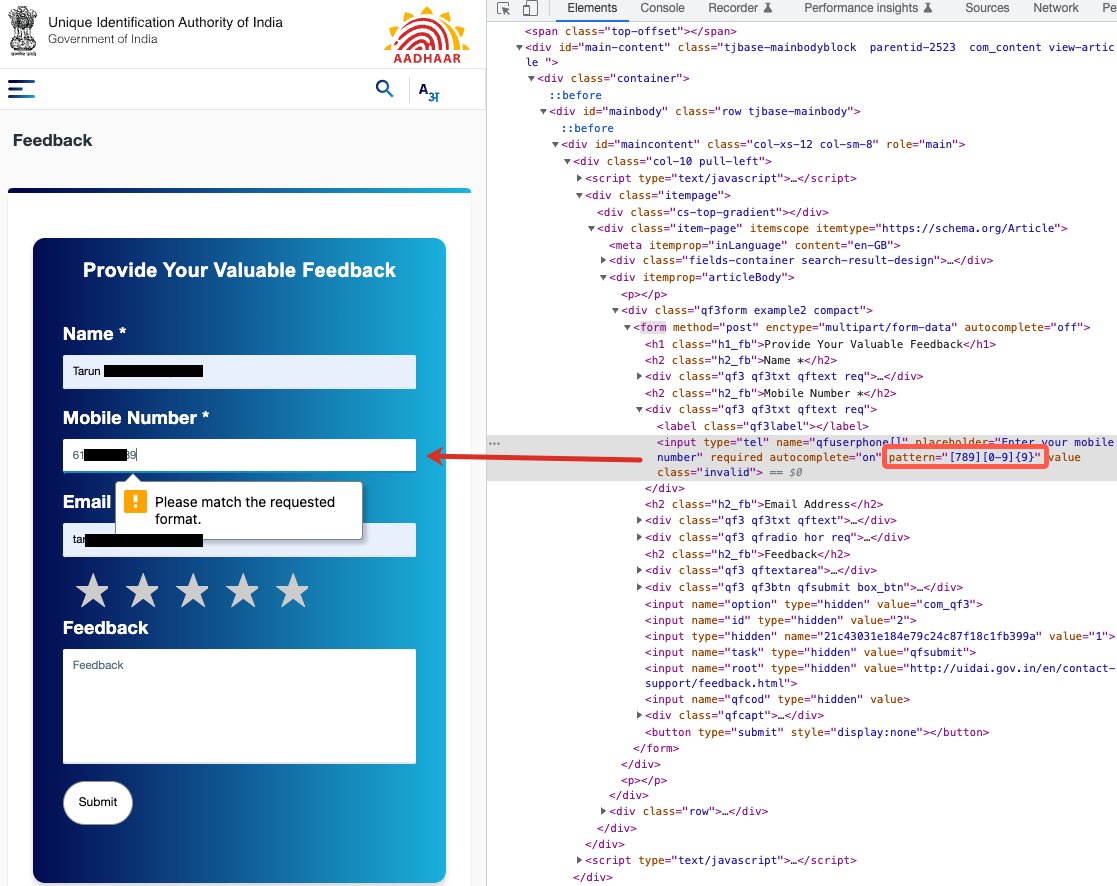Collapse the form method post node
The width and height of the screenshot is (1117, 886).
628,328
